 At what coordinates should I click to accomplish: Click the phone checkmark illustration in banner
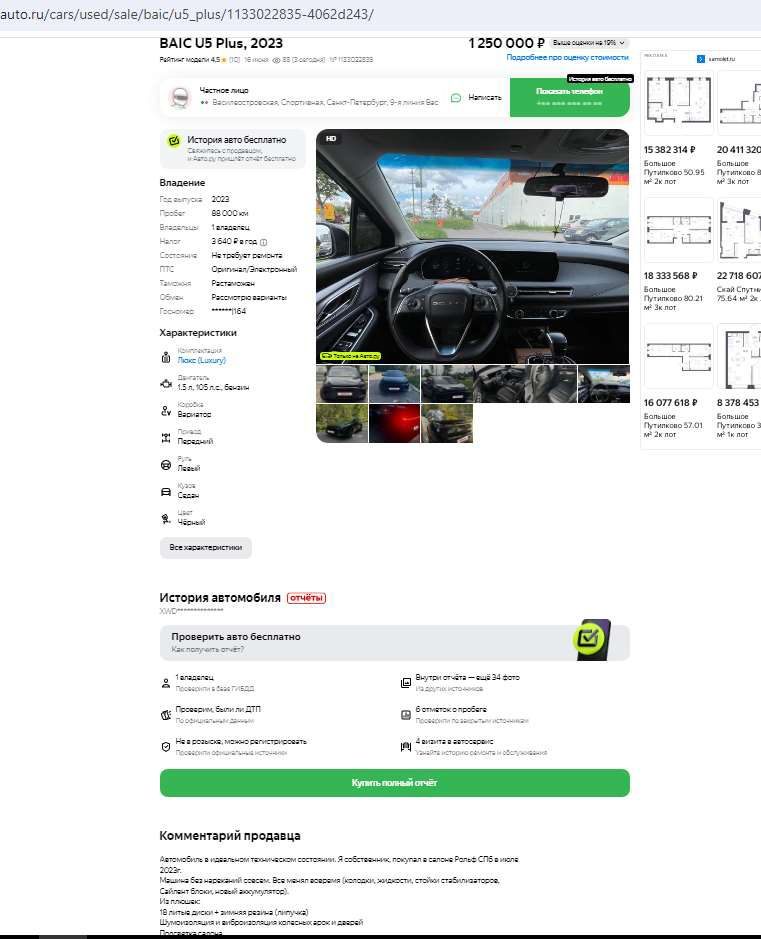(591, 640)
